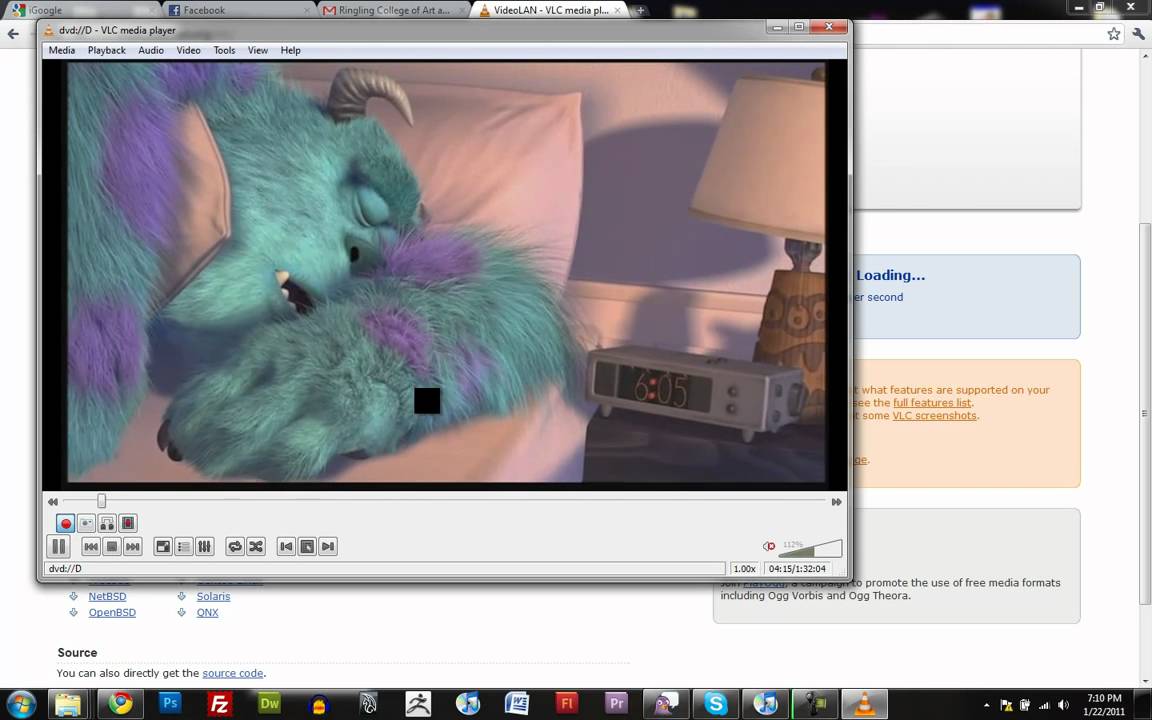Toggle shuffle random playback

tap(256, 546)
